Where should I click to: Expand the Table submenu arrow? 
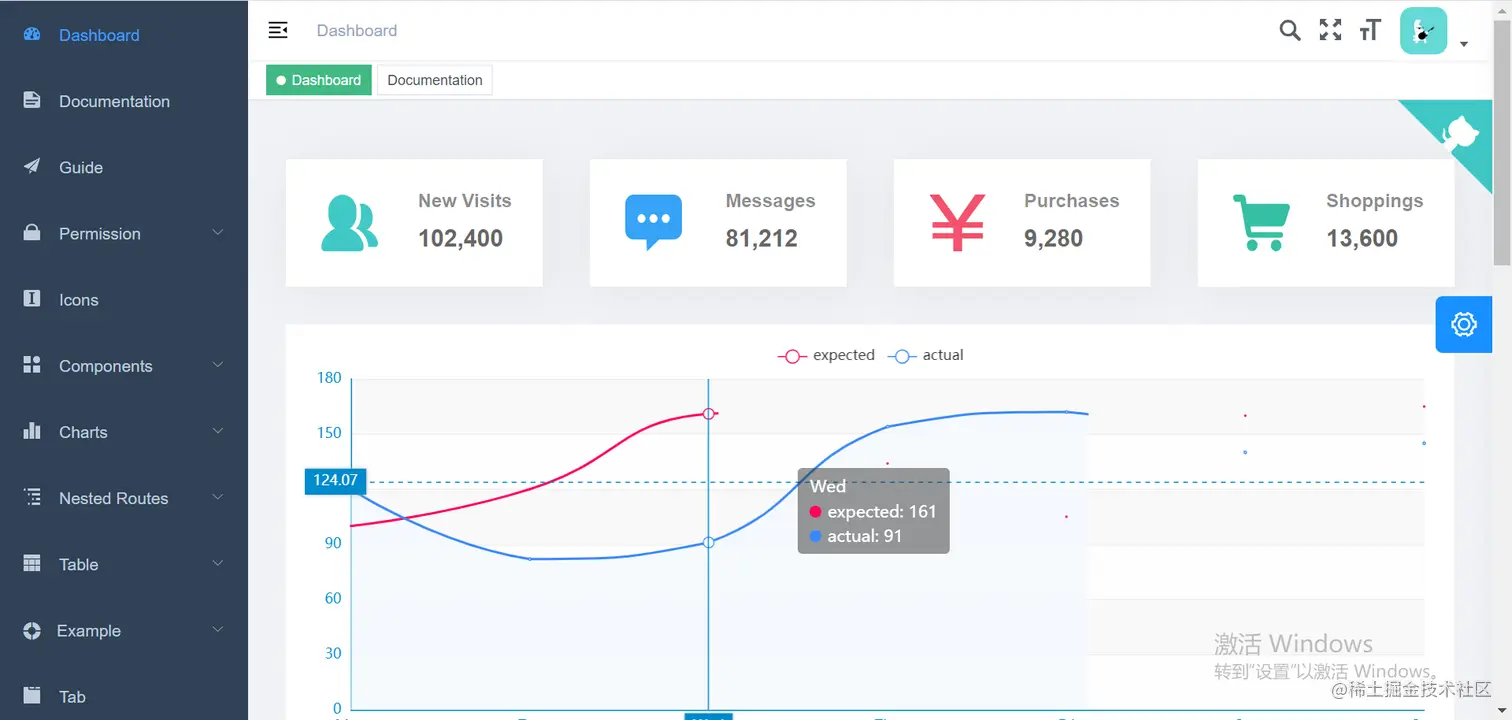point(218,563)
